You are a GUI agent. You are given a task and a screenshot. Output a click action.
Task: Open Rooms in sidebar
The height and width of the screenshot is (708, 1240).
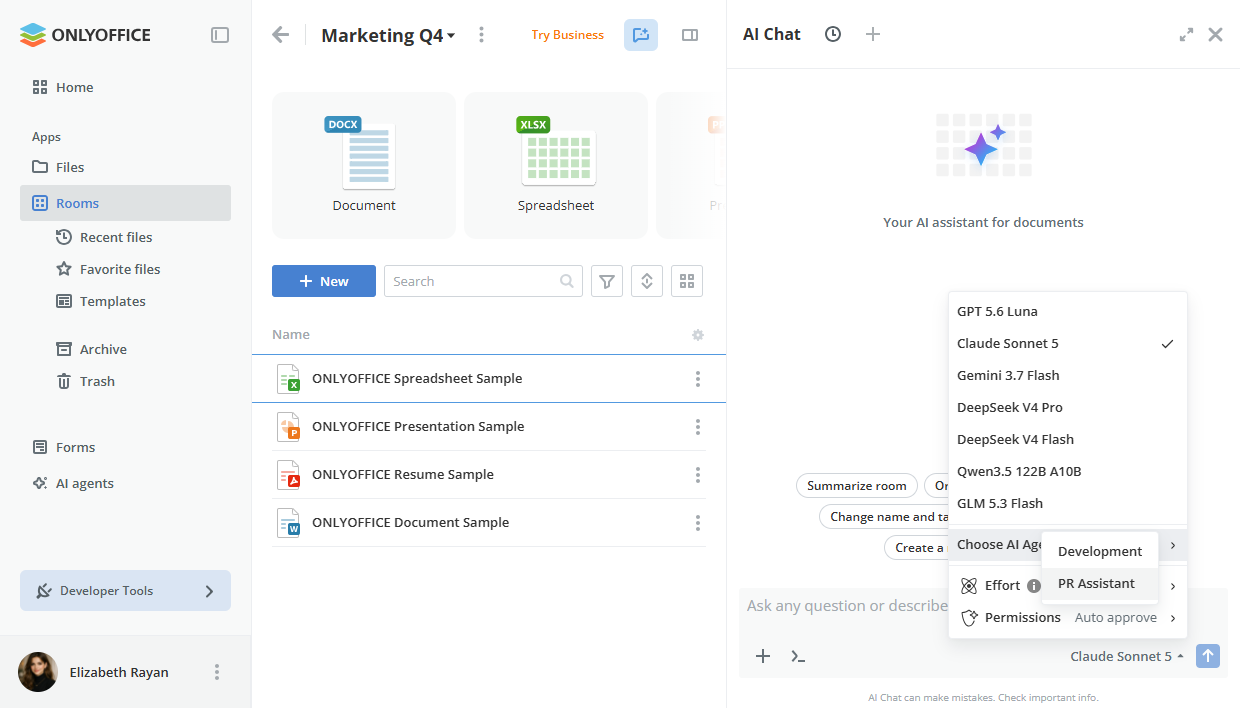click(x=125, y=203)
